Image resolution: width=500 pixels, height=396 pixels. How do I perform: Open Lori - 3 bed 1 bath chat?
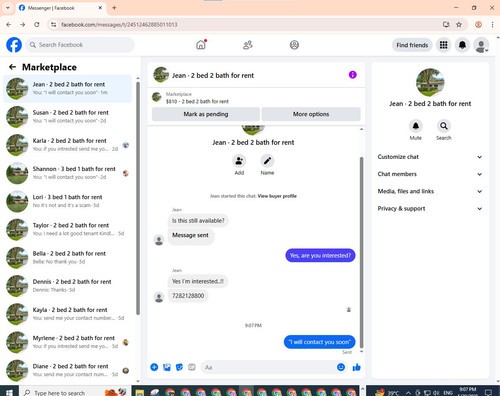coord(68,201)
